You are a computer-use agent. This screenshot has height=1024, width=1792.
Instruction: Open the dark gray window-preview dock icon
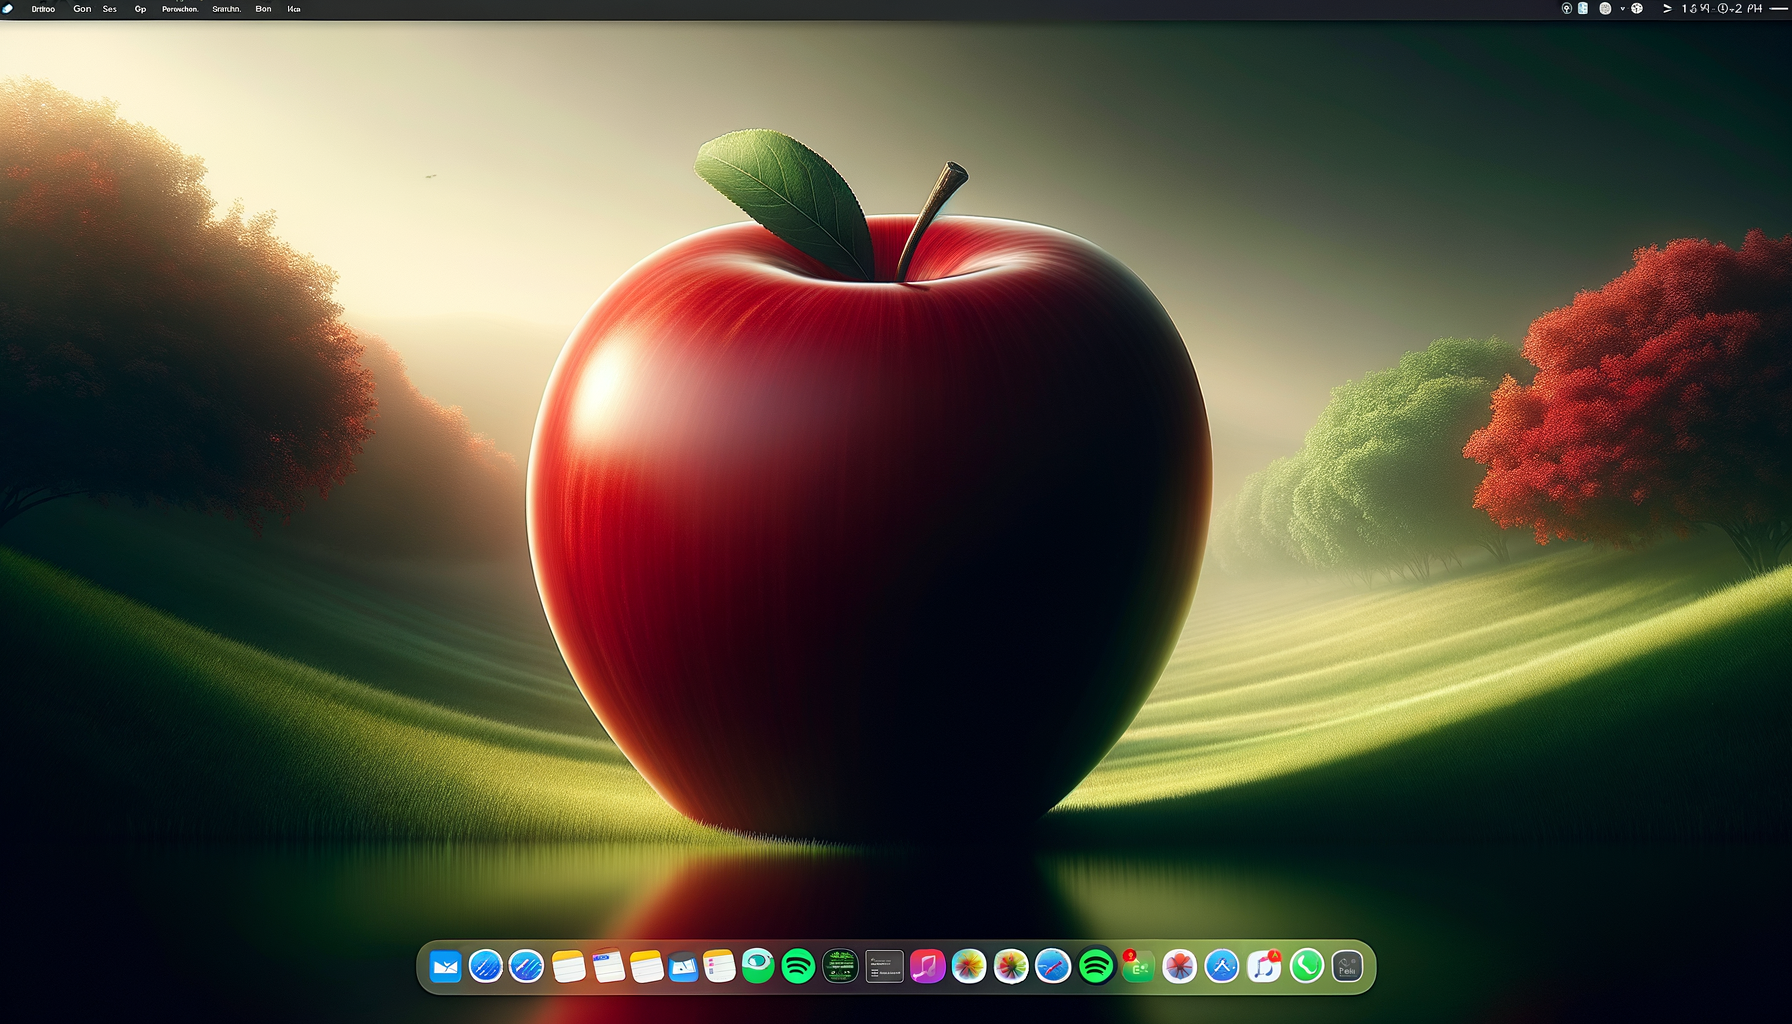(x=884, y=967)
